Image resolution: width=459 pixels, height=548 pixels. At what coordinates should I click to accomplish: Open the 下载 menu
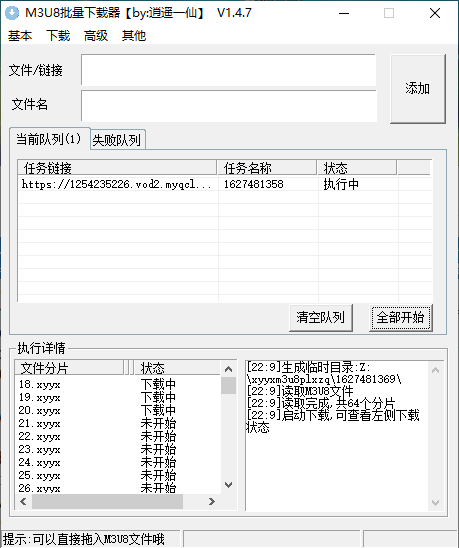(x=58, y=36)
